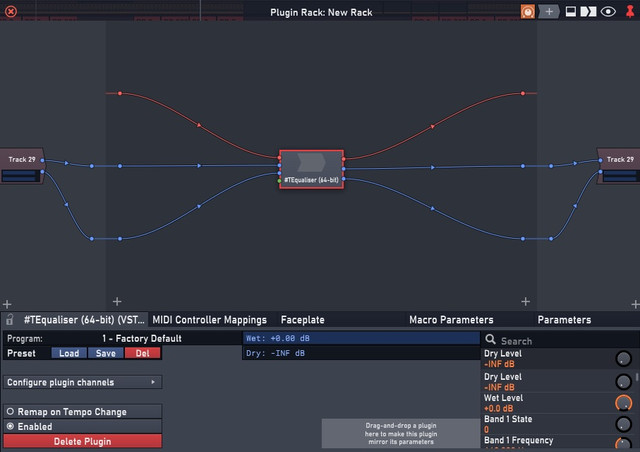Adjust the Dry: -INF dB level bar
The image size is (640, 452).
pos(361,353)
